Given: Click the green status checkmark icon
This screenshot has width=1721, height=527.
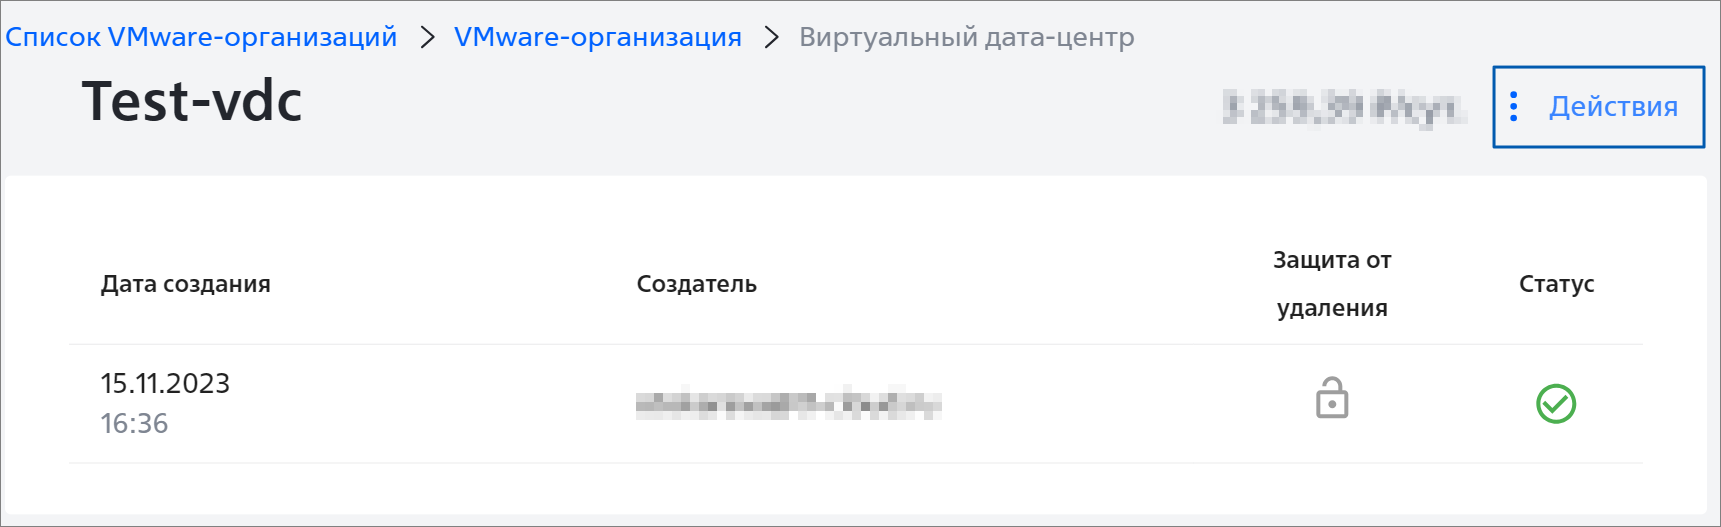Looking at the screenshot, I should 1556,404.
